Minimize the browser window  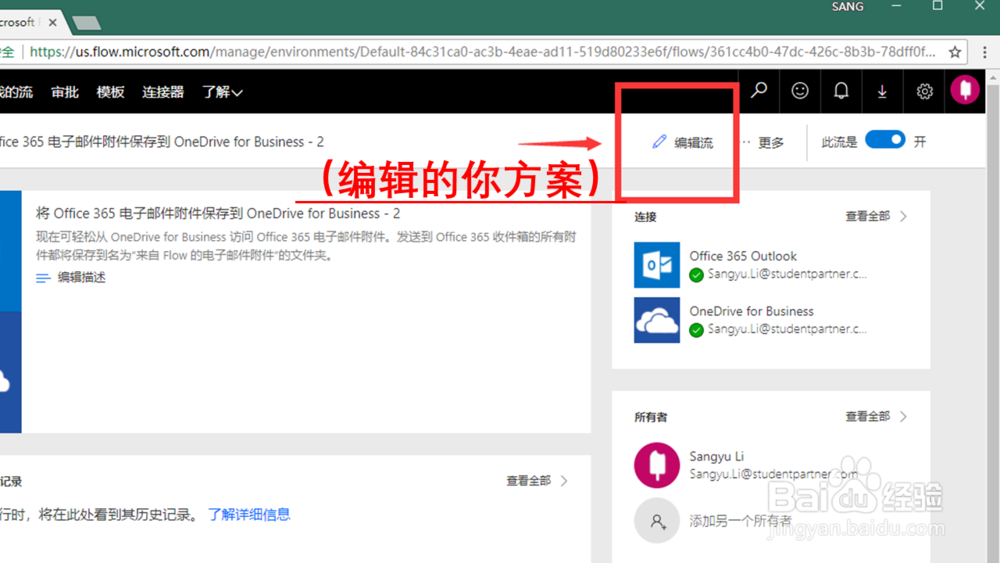coord(896,6)
